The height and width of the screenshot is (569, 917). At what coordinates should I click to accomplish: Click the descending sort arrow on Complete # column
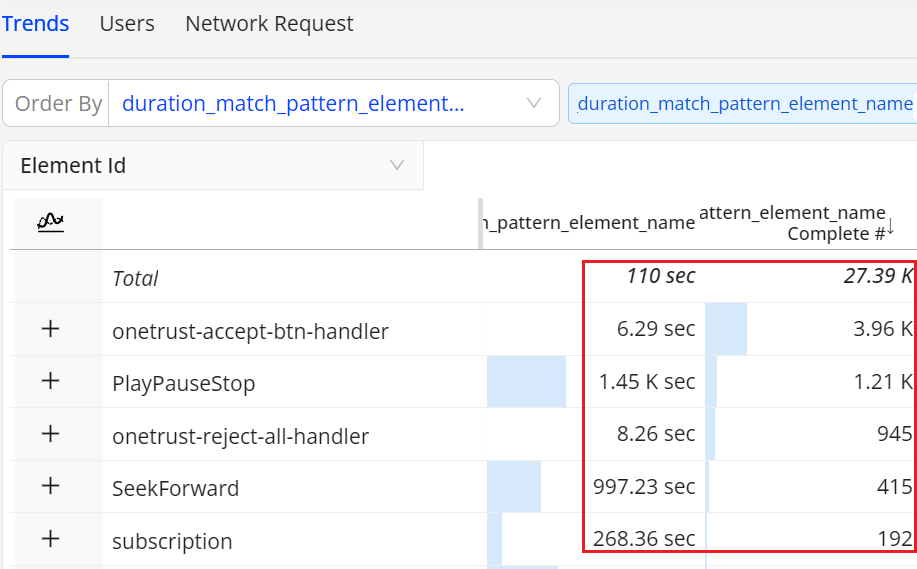890,230
